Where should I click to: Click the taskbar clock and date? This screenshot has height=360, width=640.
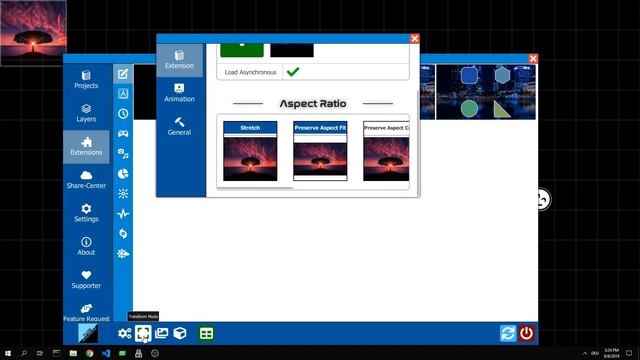(611, 353)
